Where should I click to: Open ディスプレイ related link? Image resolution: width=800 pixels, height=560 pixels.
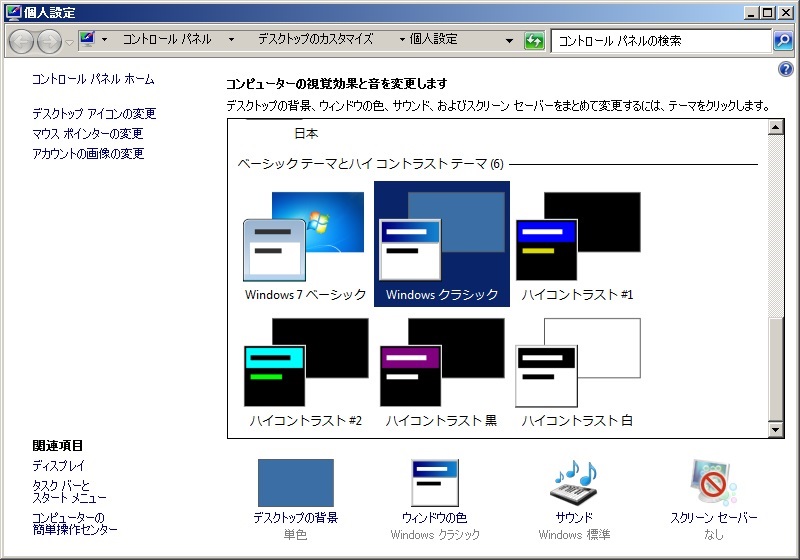[x=58, y=466]
